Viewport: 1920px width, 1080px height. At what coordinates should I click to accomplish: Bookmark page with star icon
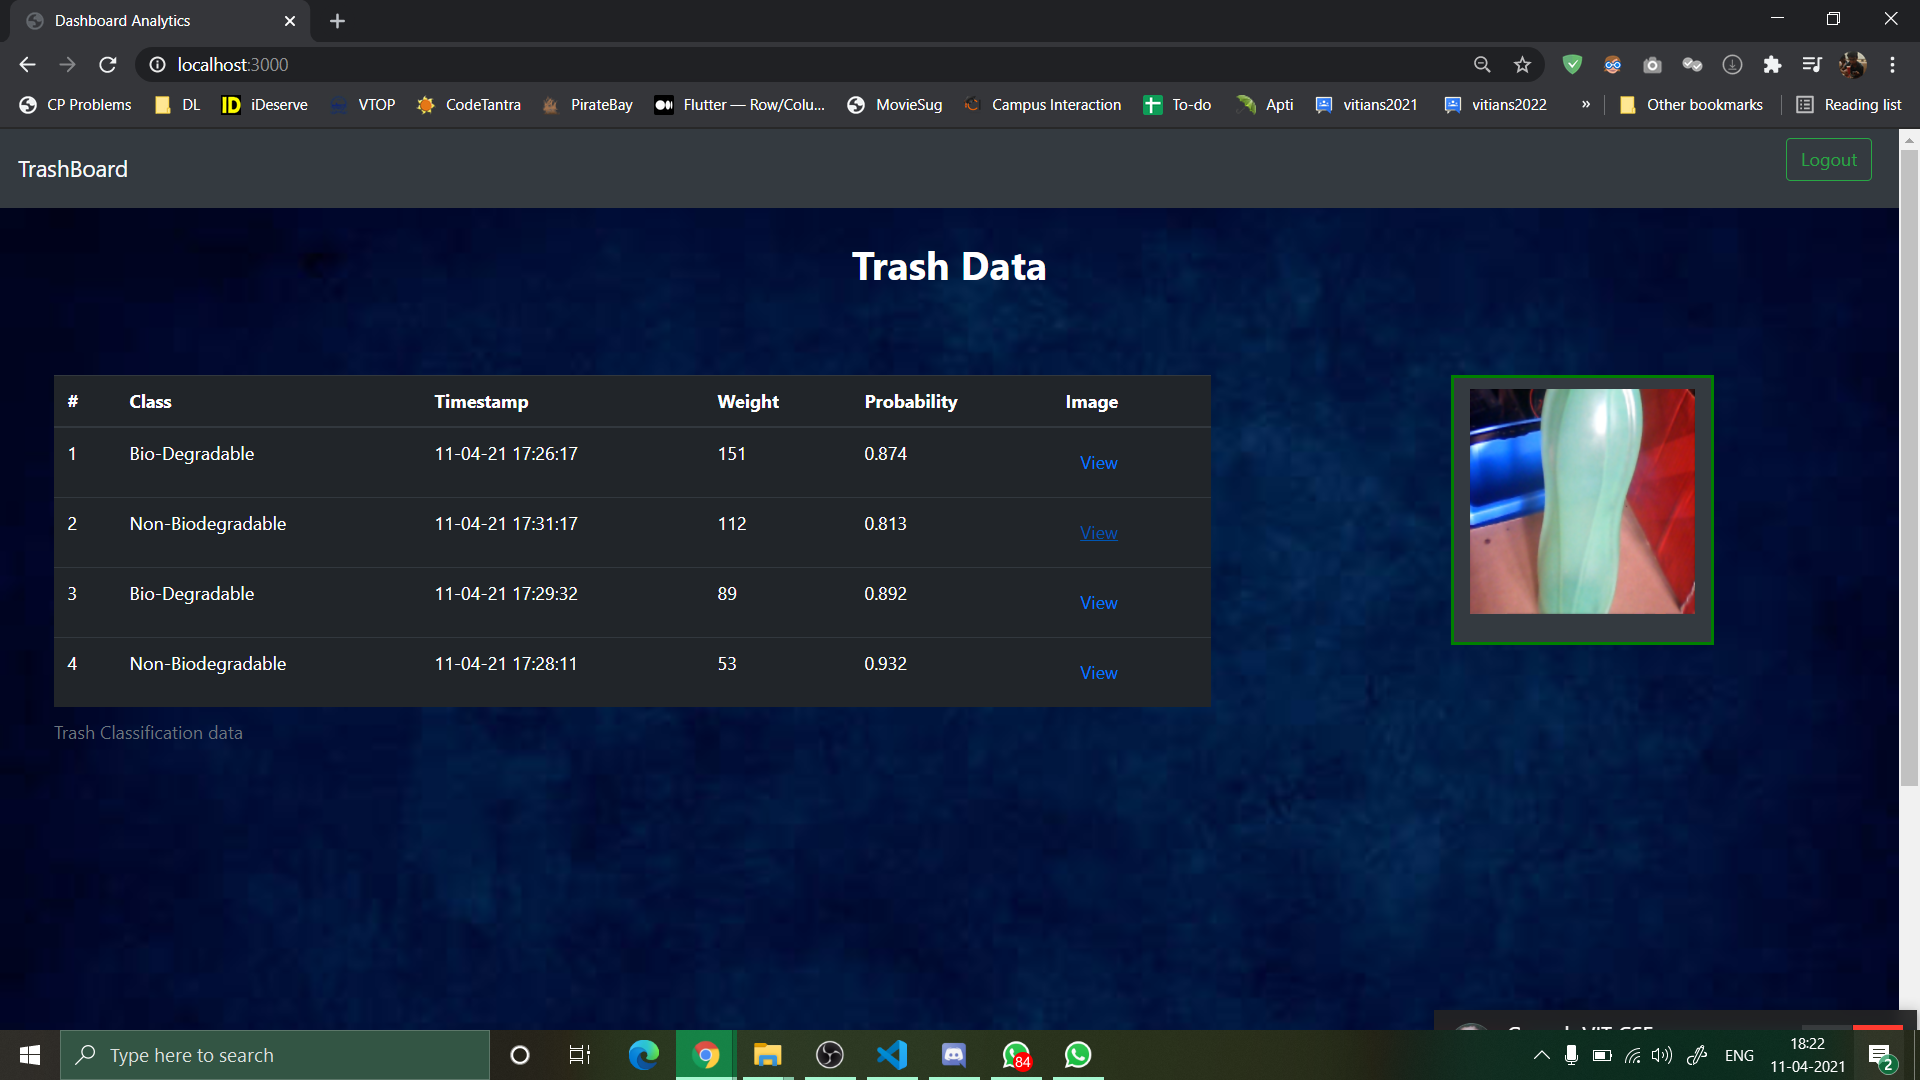[1522, 65]
